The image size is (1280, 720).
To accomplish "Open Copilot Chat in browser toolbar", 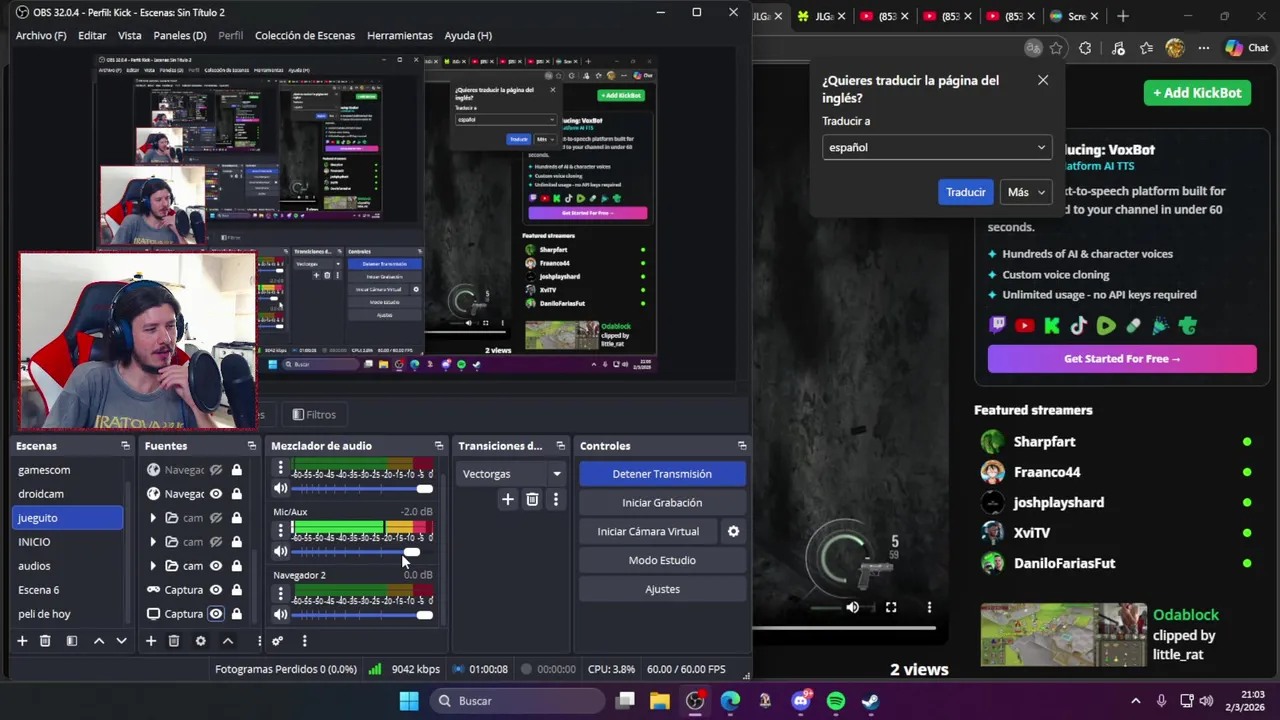I will click(x=1247, y=48).
